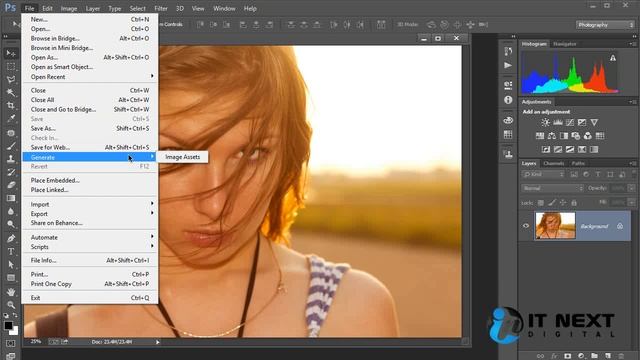Toggle shape layer filter
Screen dimensions: 640x360
tap(610, 175)
